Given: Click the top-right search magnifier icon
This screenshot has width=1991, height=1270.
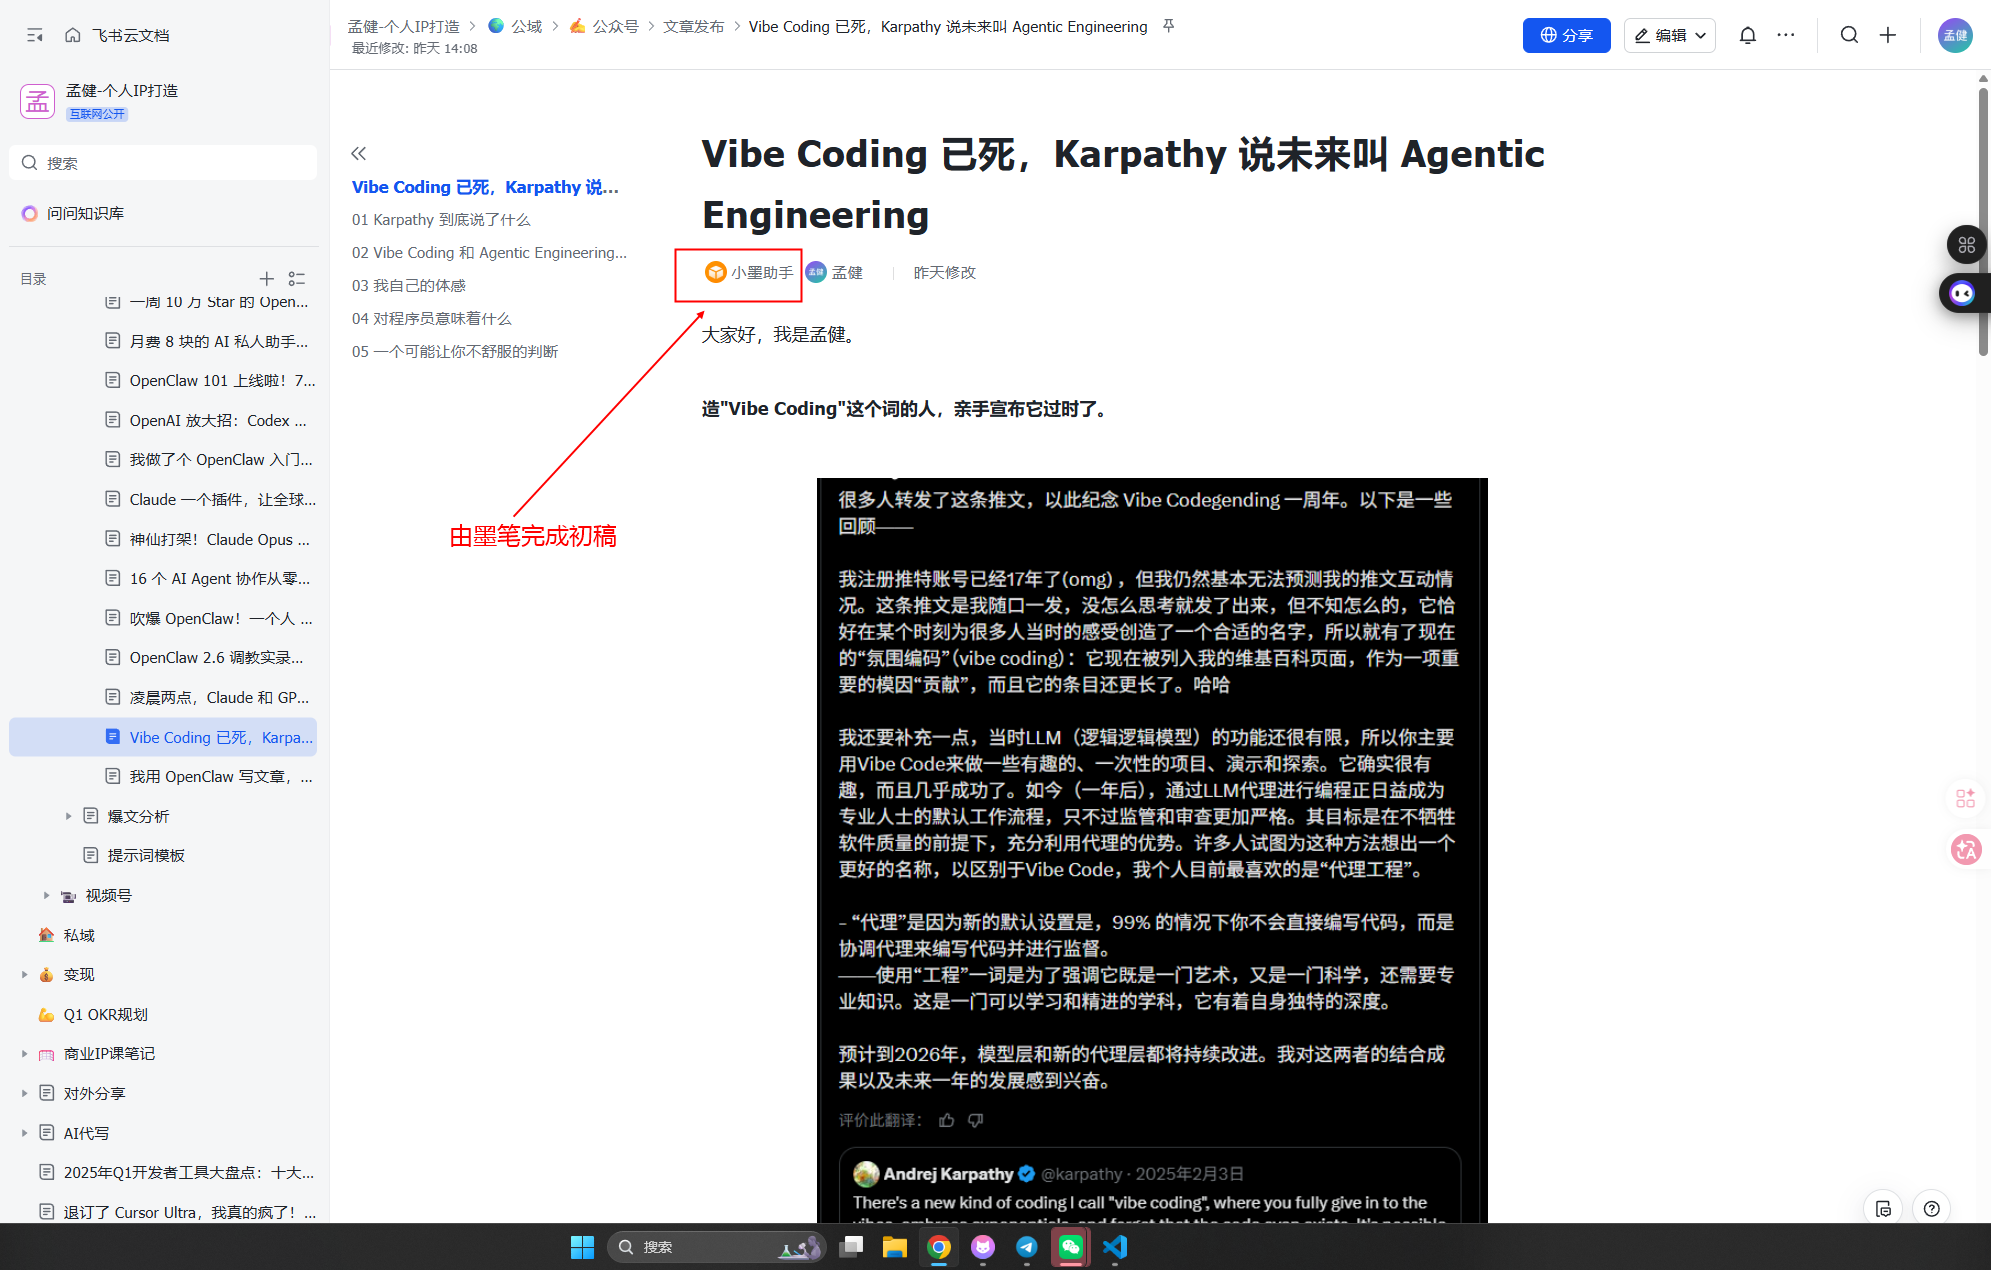Looking at the screenshot, I should pyautogui.click(x=1849, y=35).
